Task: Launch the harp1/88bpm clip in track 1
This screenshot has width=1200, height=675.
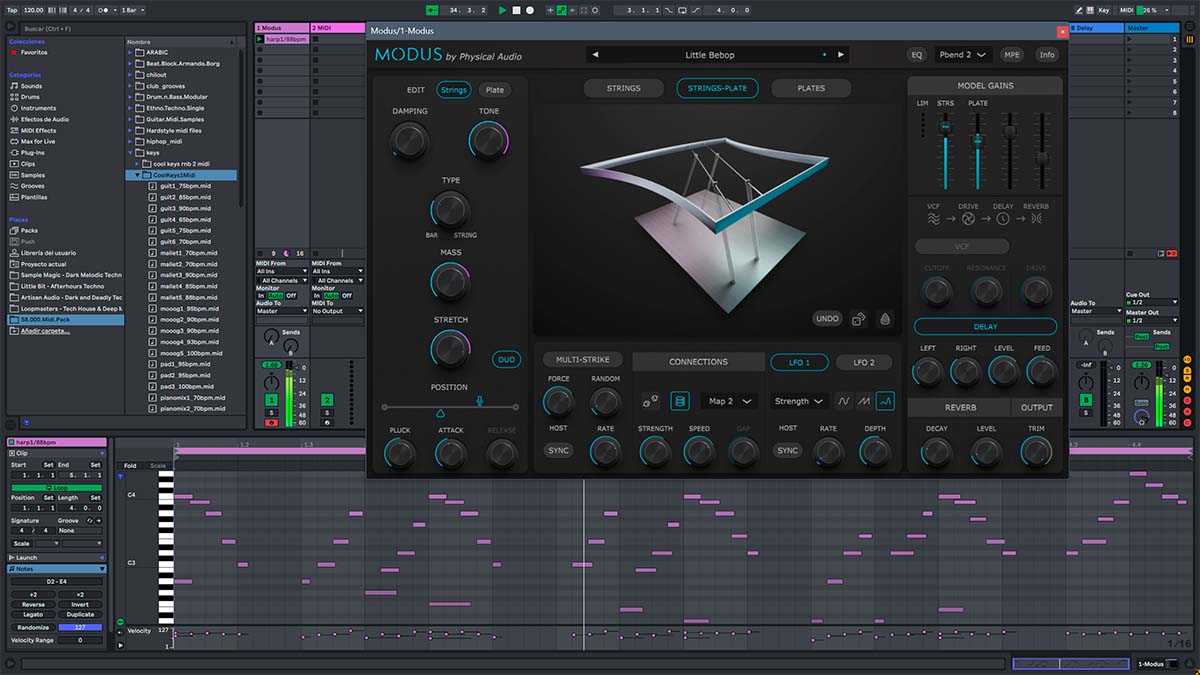Action: pyautogui.click(x=260, y=40)
